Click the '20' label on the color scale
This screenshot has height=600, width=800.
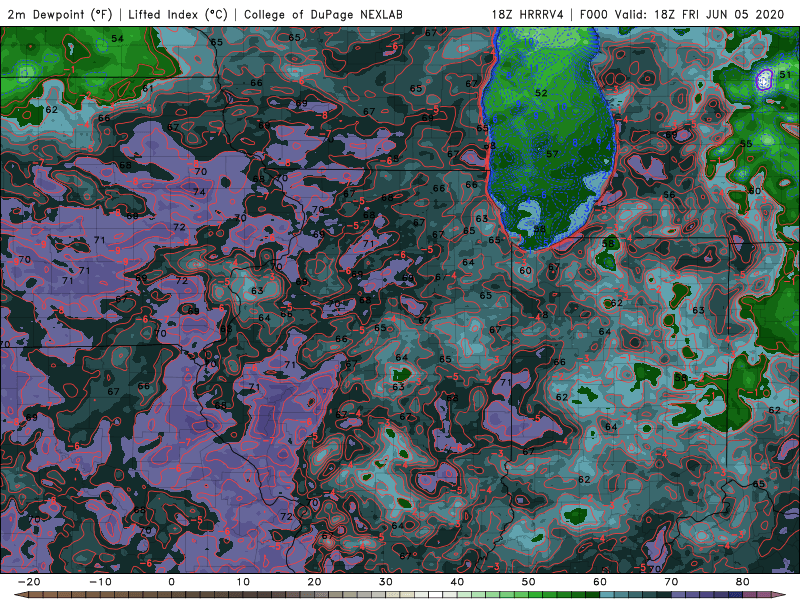[x=314, y=582]
